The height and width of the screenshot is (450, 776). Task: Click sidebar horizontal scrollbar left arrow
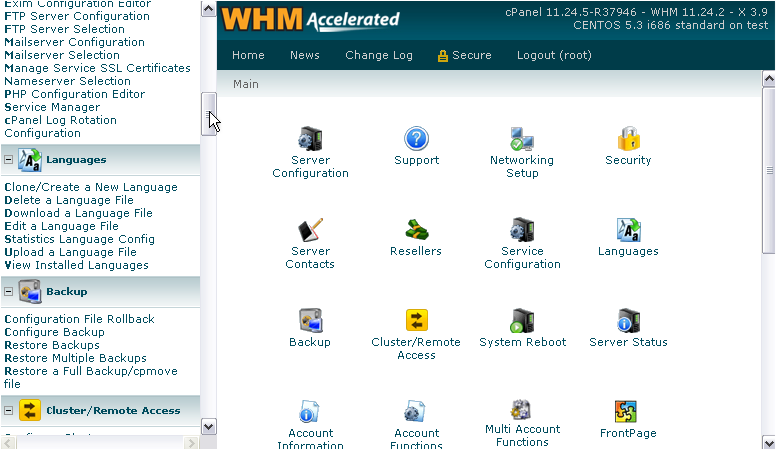8,442
